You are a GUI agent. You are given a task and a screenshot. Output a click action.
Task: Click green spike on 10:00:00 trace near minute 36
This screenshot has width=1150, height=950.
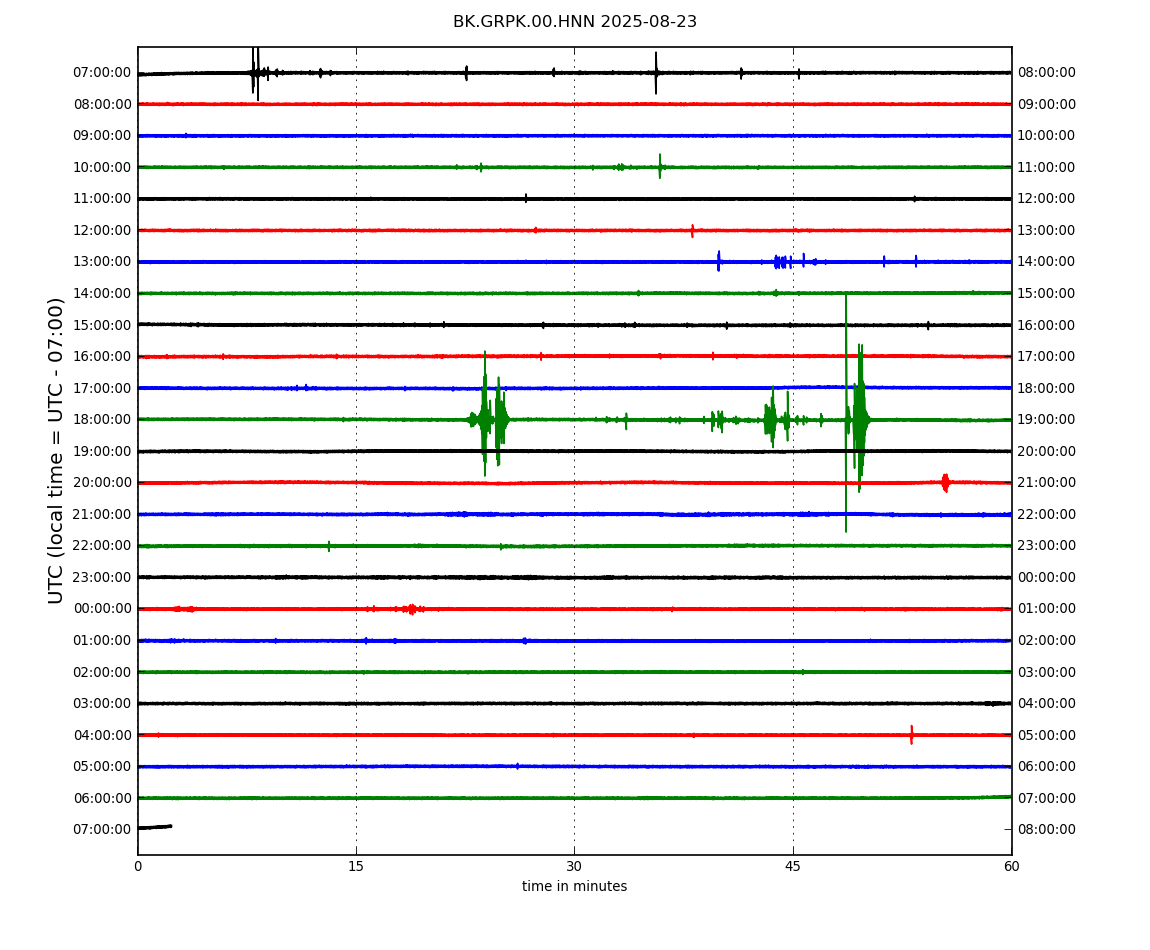(x=660, y=167)
